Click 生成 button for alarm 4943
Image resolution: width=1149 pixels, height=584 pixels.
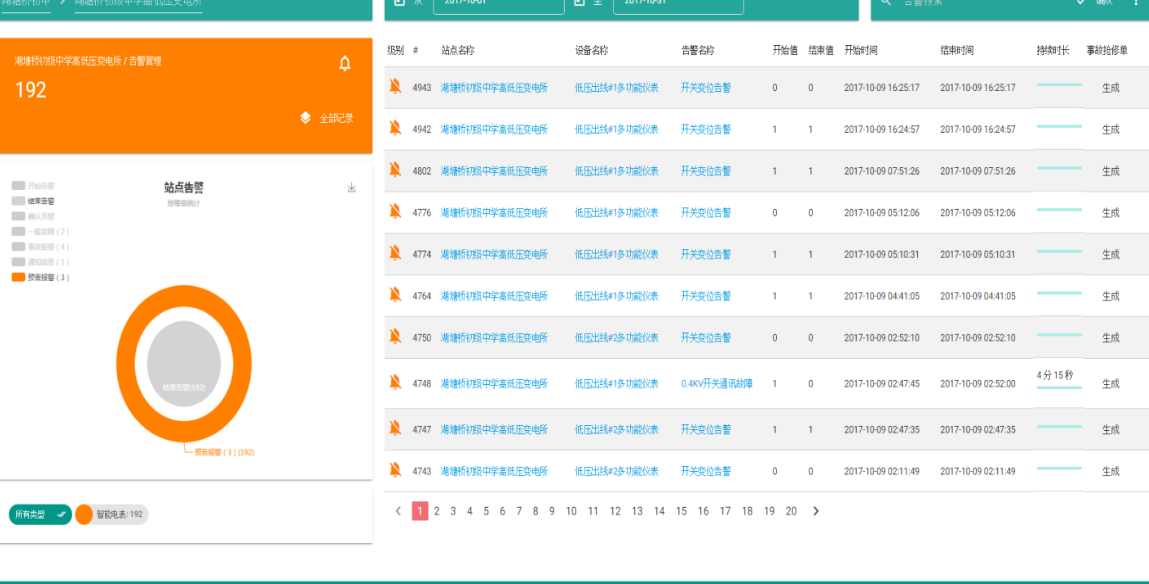point(1110,88)
